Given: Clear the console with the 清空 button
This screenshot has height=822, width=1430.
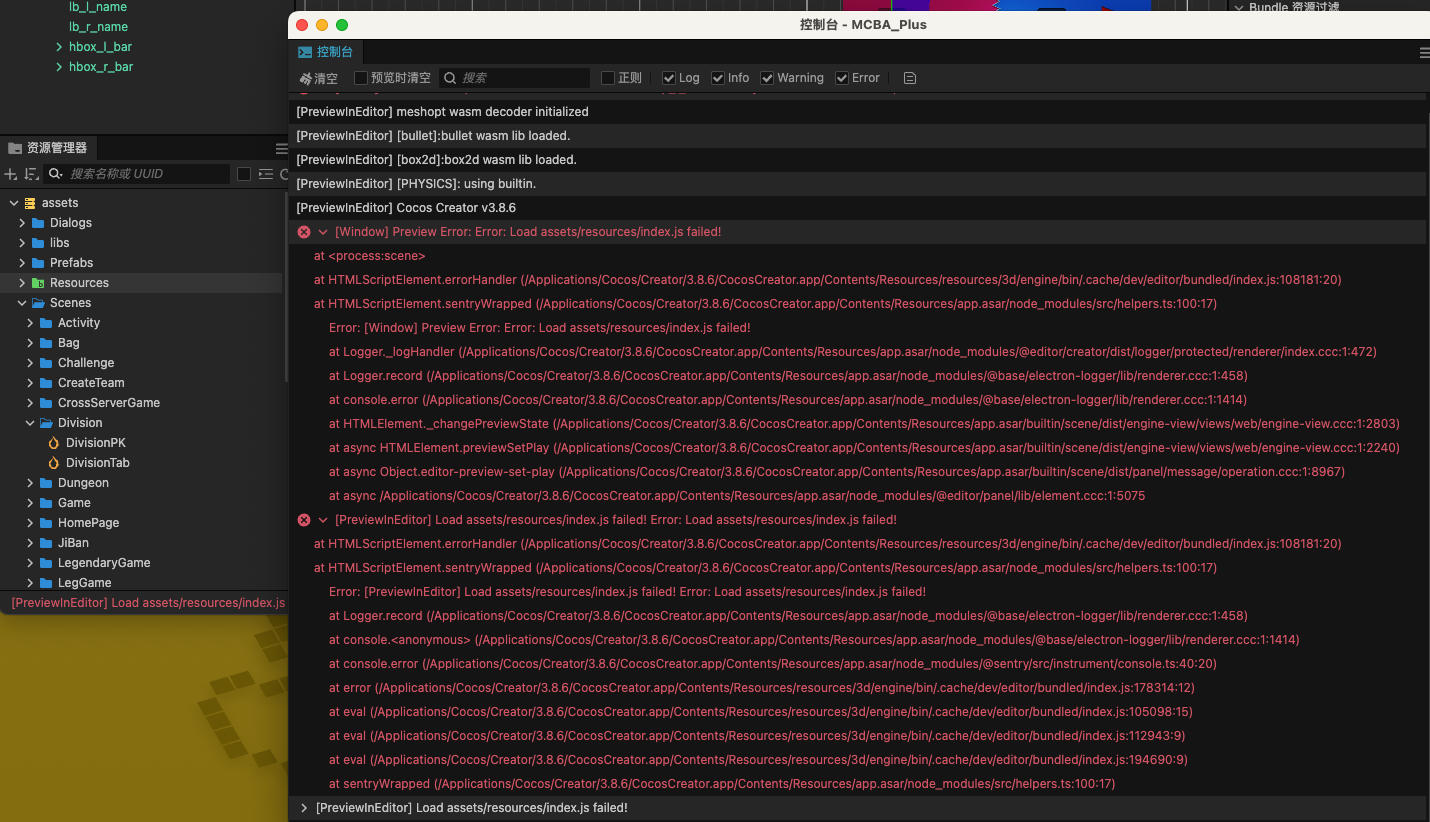Looking at the screenshot, I should 319,78.
